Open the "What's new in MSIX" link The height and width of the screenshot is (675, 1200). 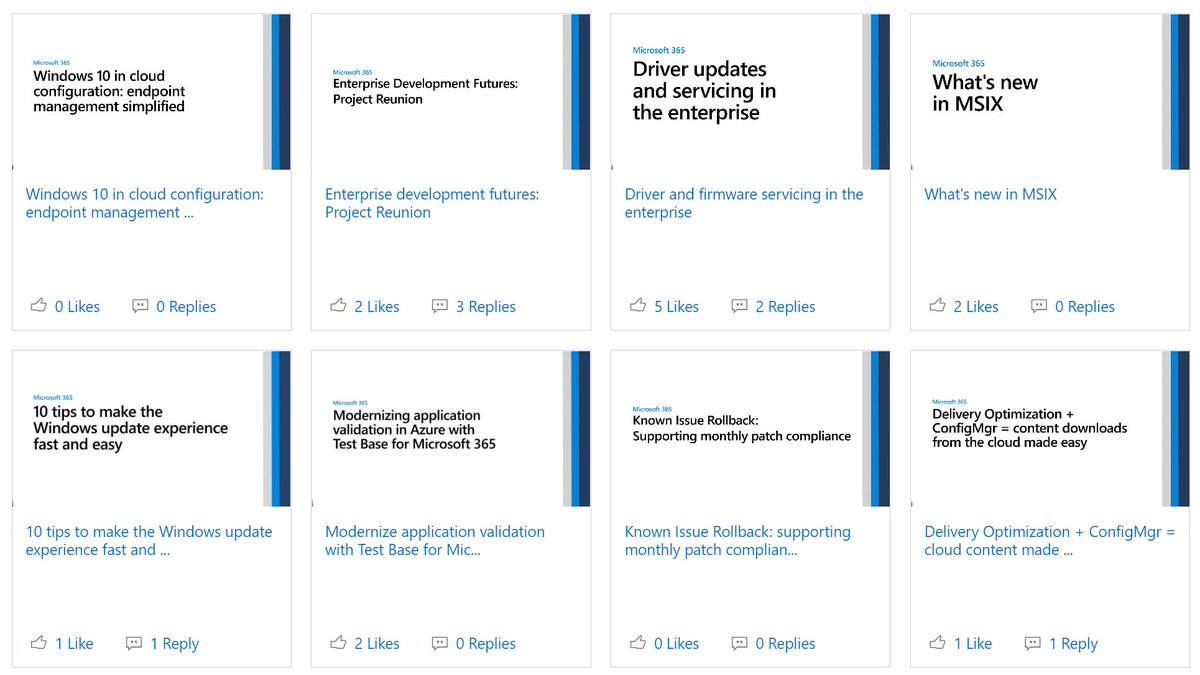(x=990, y=194)
